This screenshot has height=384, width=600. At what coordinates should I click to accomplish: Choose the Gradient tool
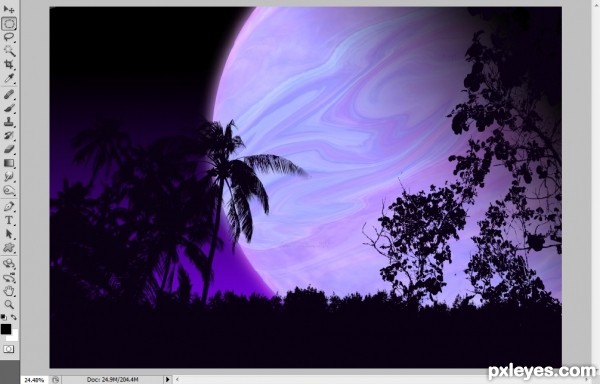click(9, 163)
